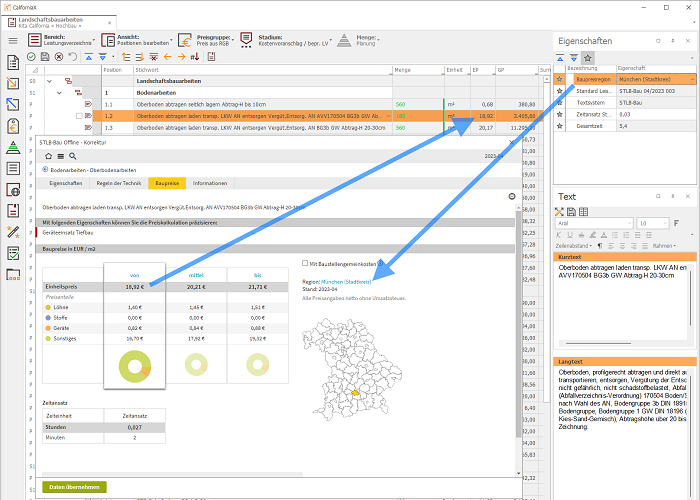Click the orange import arrow sidebar icon

click(13, 83)
